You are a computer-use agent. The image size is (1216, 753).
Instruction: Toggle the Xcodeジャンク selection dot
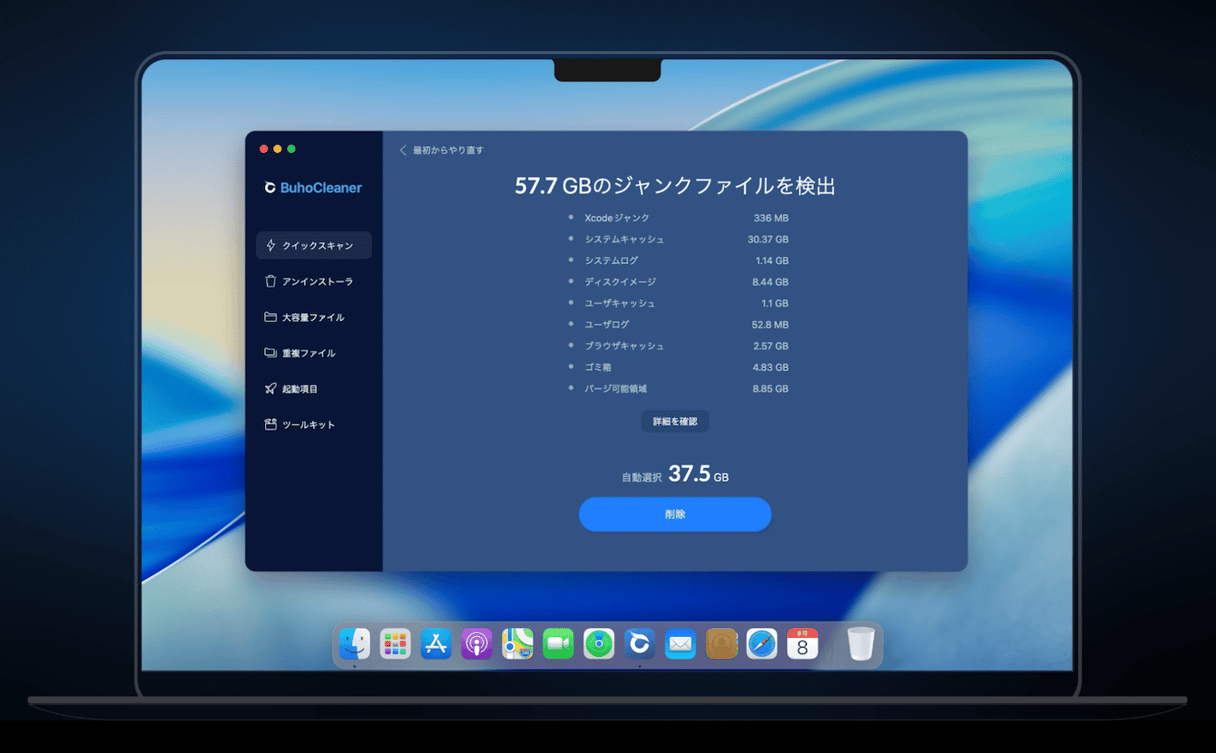569,217
